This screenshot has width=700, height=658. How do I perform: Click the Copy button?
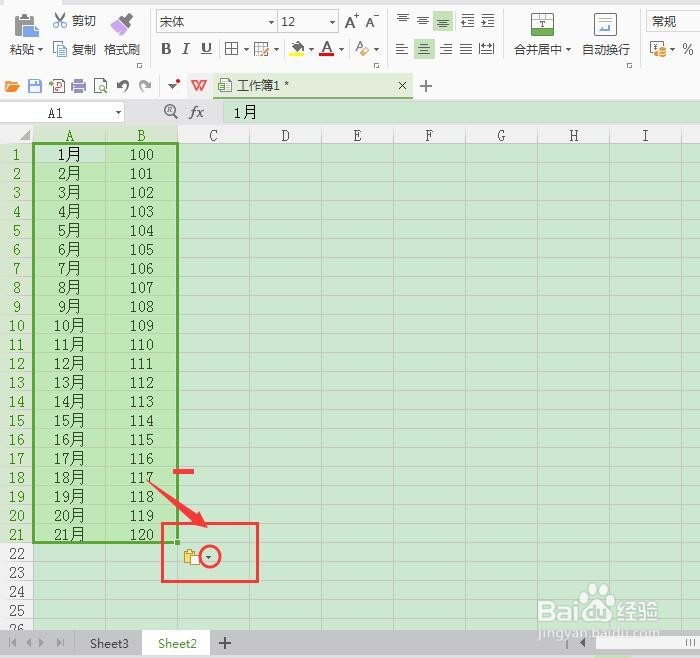74,49
